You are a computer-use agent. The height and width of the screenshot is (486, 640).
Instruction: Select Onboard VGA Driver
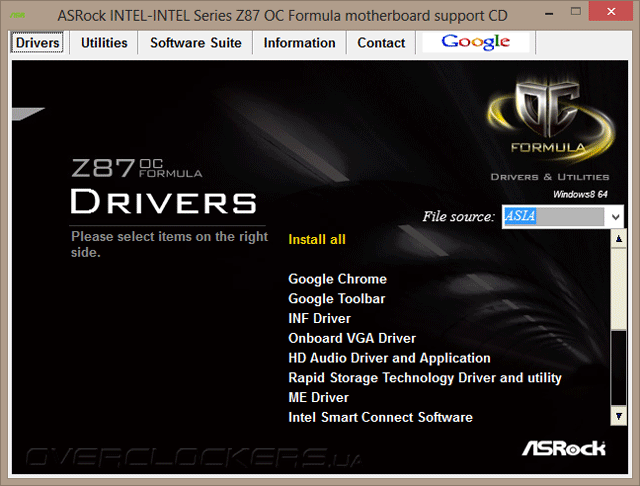pyautogui.click(x=352, y=338)
